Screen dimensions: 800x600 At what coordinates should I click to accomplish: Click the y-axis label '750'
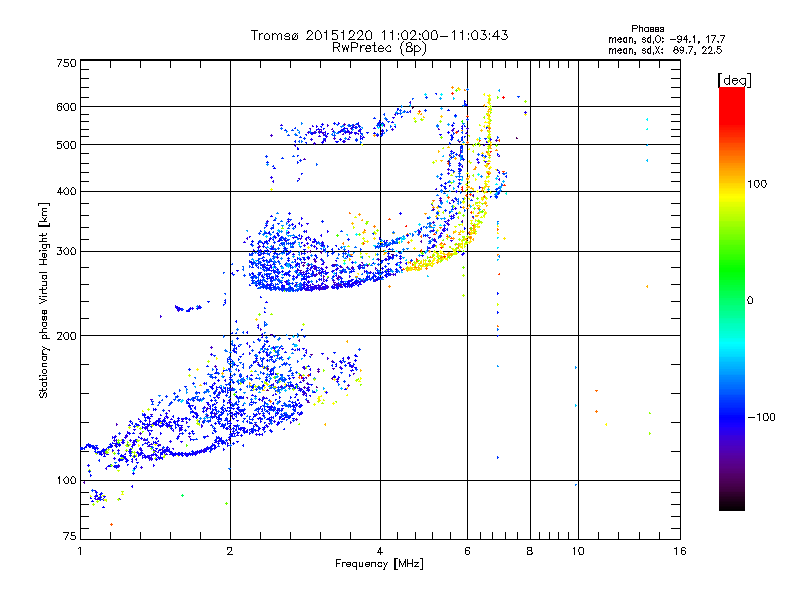coord(67,63)
